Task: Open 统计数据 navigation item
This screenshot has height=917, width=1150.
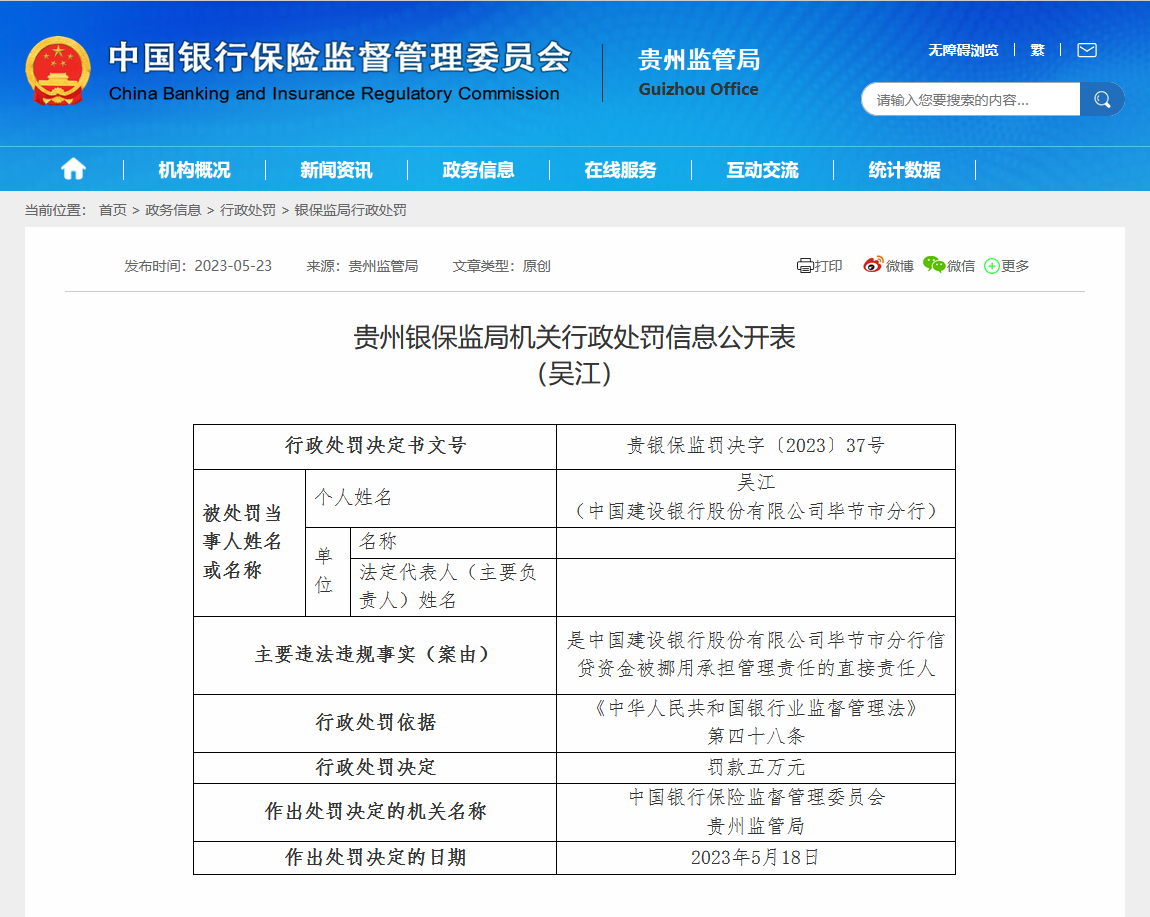Action: pyautogui.click(x=904, y=170)
